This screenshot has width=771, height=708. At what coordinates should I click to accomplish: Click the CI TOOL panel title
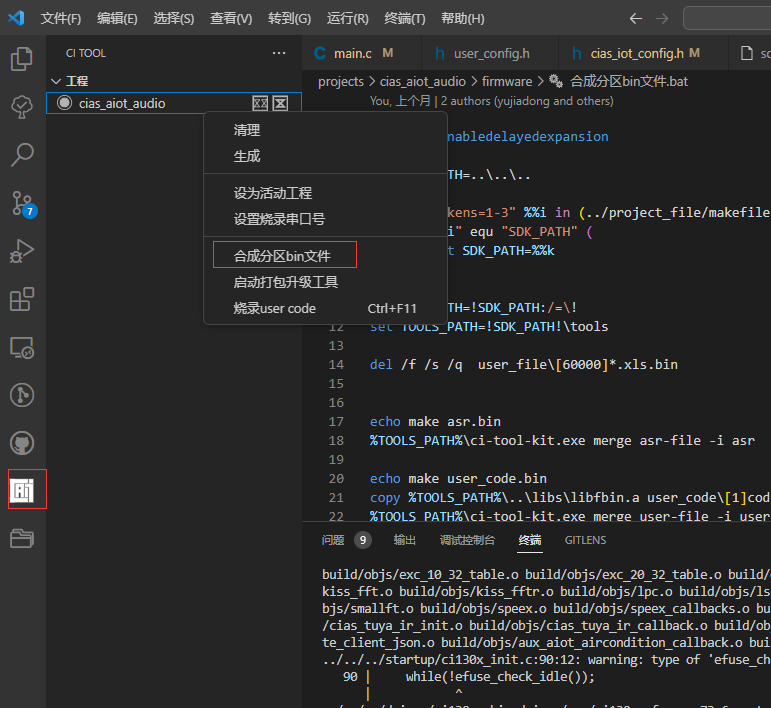[86, 53]
